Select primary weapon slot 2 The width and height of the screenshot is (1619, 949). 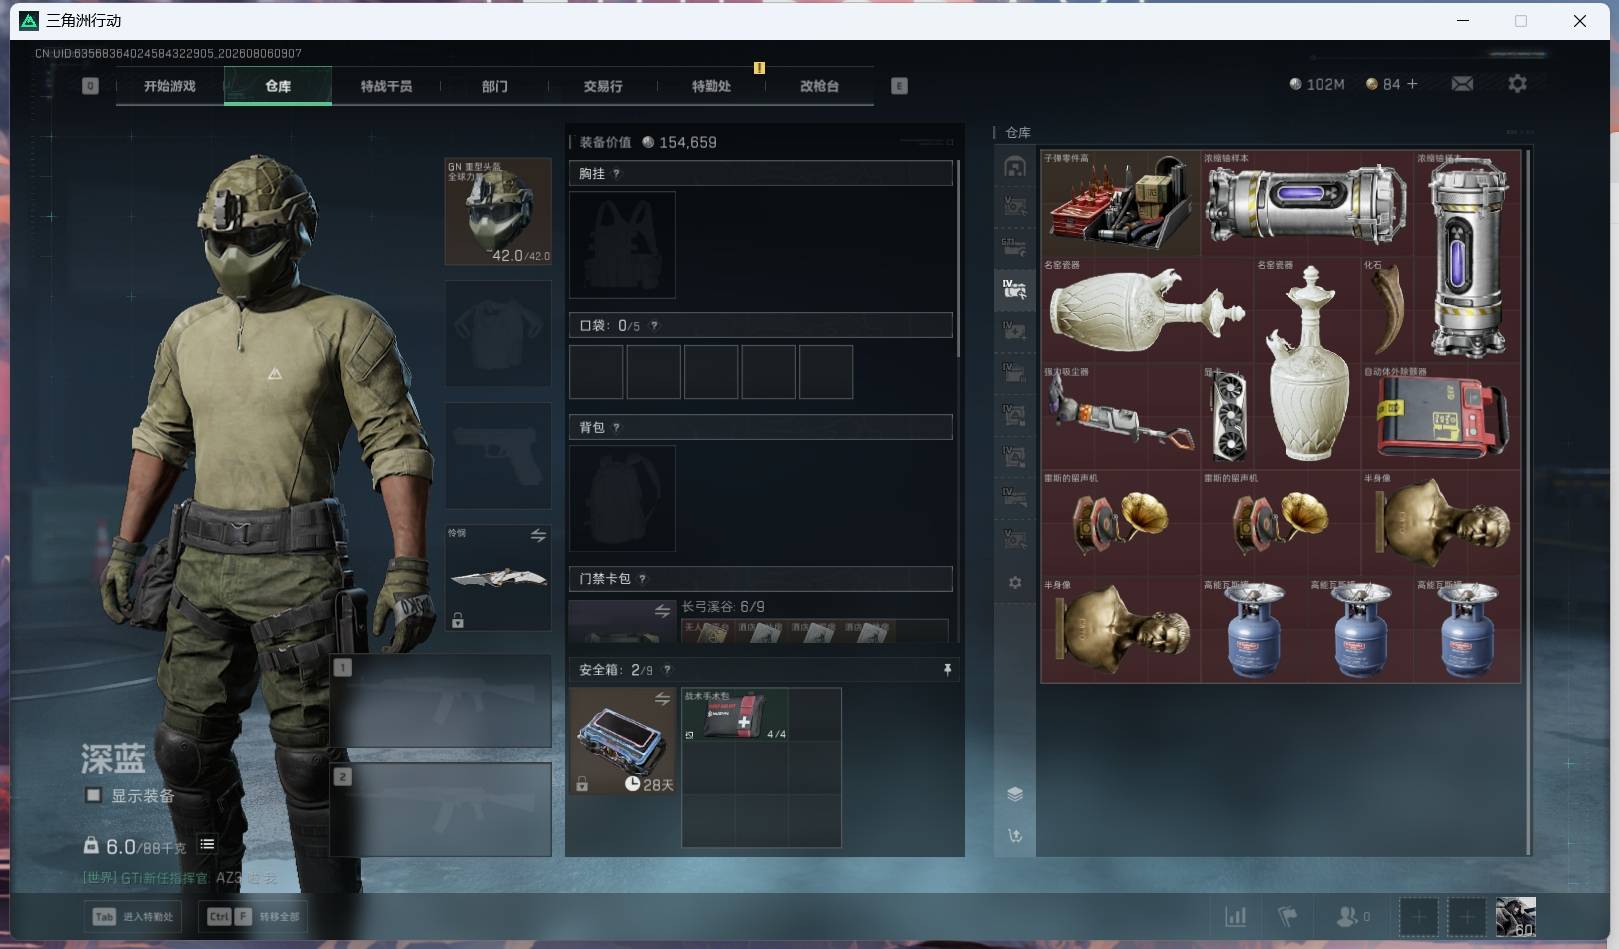[x=441, y=809]
